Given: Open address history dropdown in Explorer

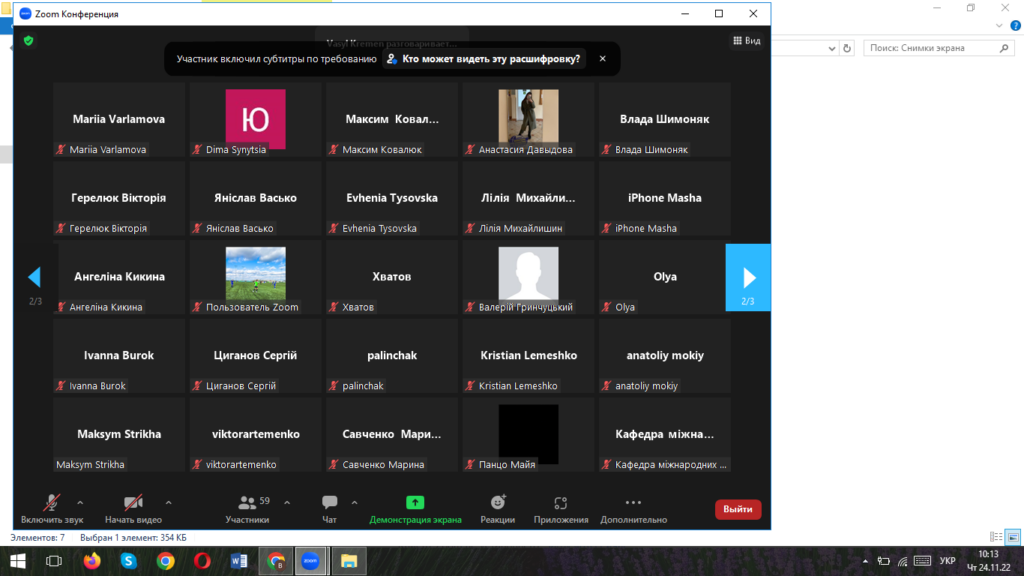Looking at the screenshot, I should click(831, 48).
